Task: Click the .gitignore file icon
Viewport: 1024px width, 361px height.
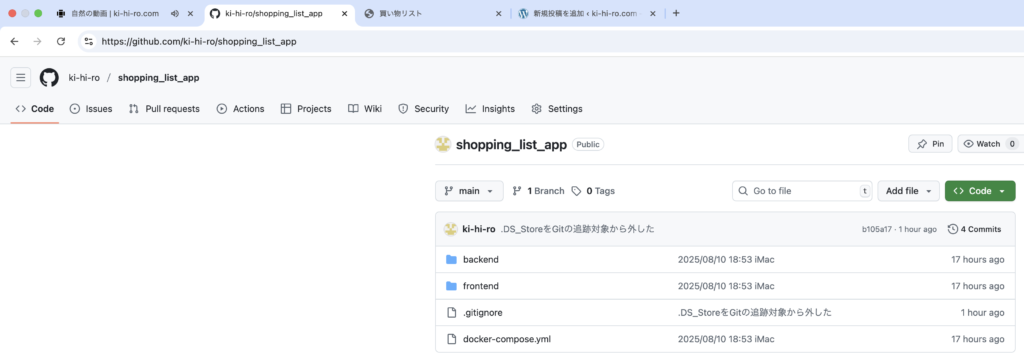Action: [x=451, y=313]
